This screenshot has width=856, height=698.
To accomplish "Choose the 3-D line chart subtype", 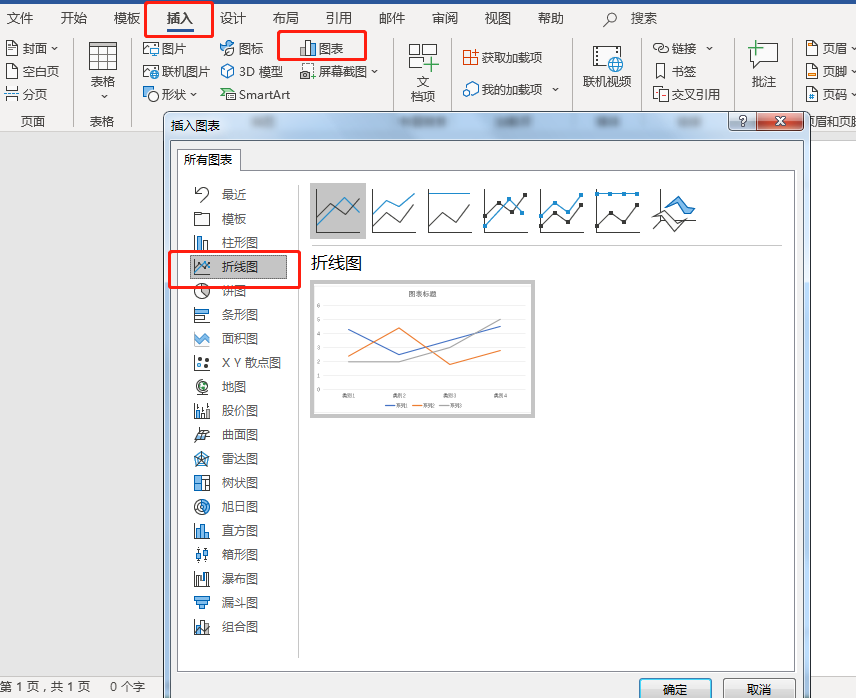I will 674,211.
